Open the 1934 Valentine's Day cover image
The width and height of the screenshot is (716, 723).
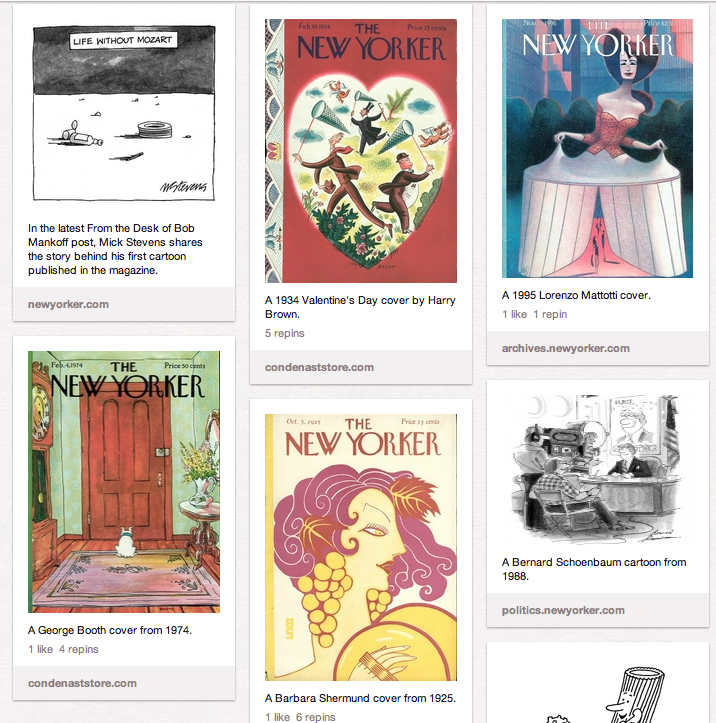361,151
